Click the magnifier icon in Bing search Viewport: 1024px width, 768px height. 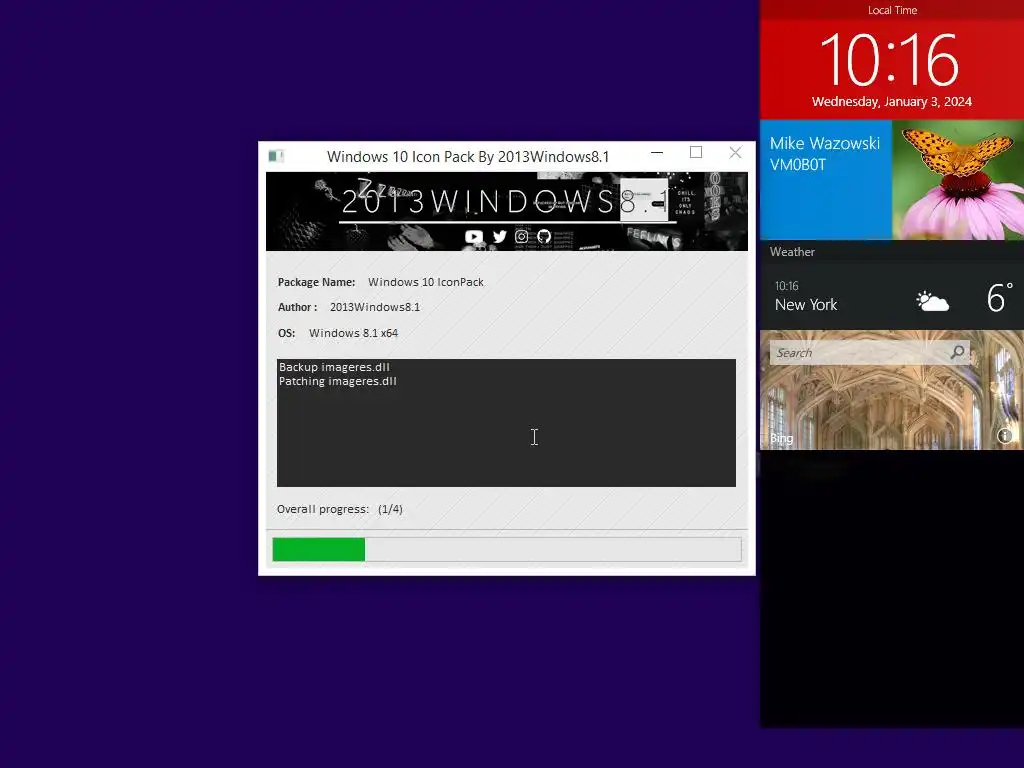coord(957,353)
